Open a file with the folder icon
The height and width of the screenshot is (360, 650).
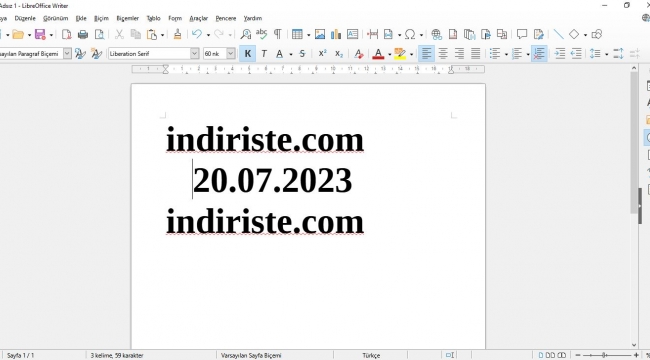click(18, 34)
